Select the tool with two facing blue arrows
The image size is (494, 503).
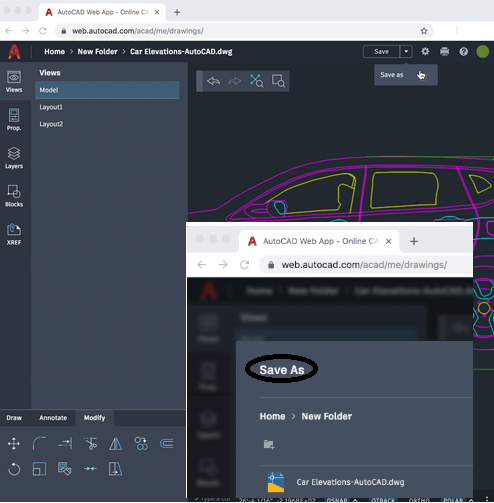pos(90,469)
